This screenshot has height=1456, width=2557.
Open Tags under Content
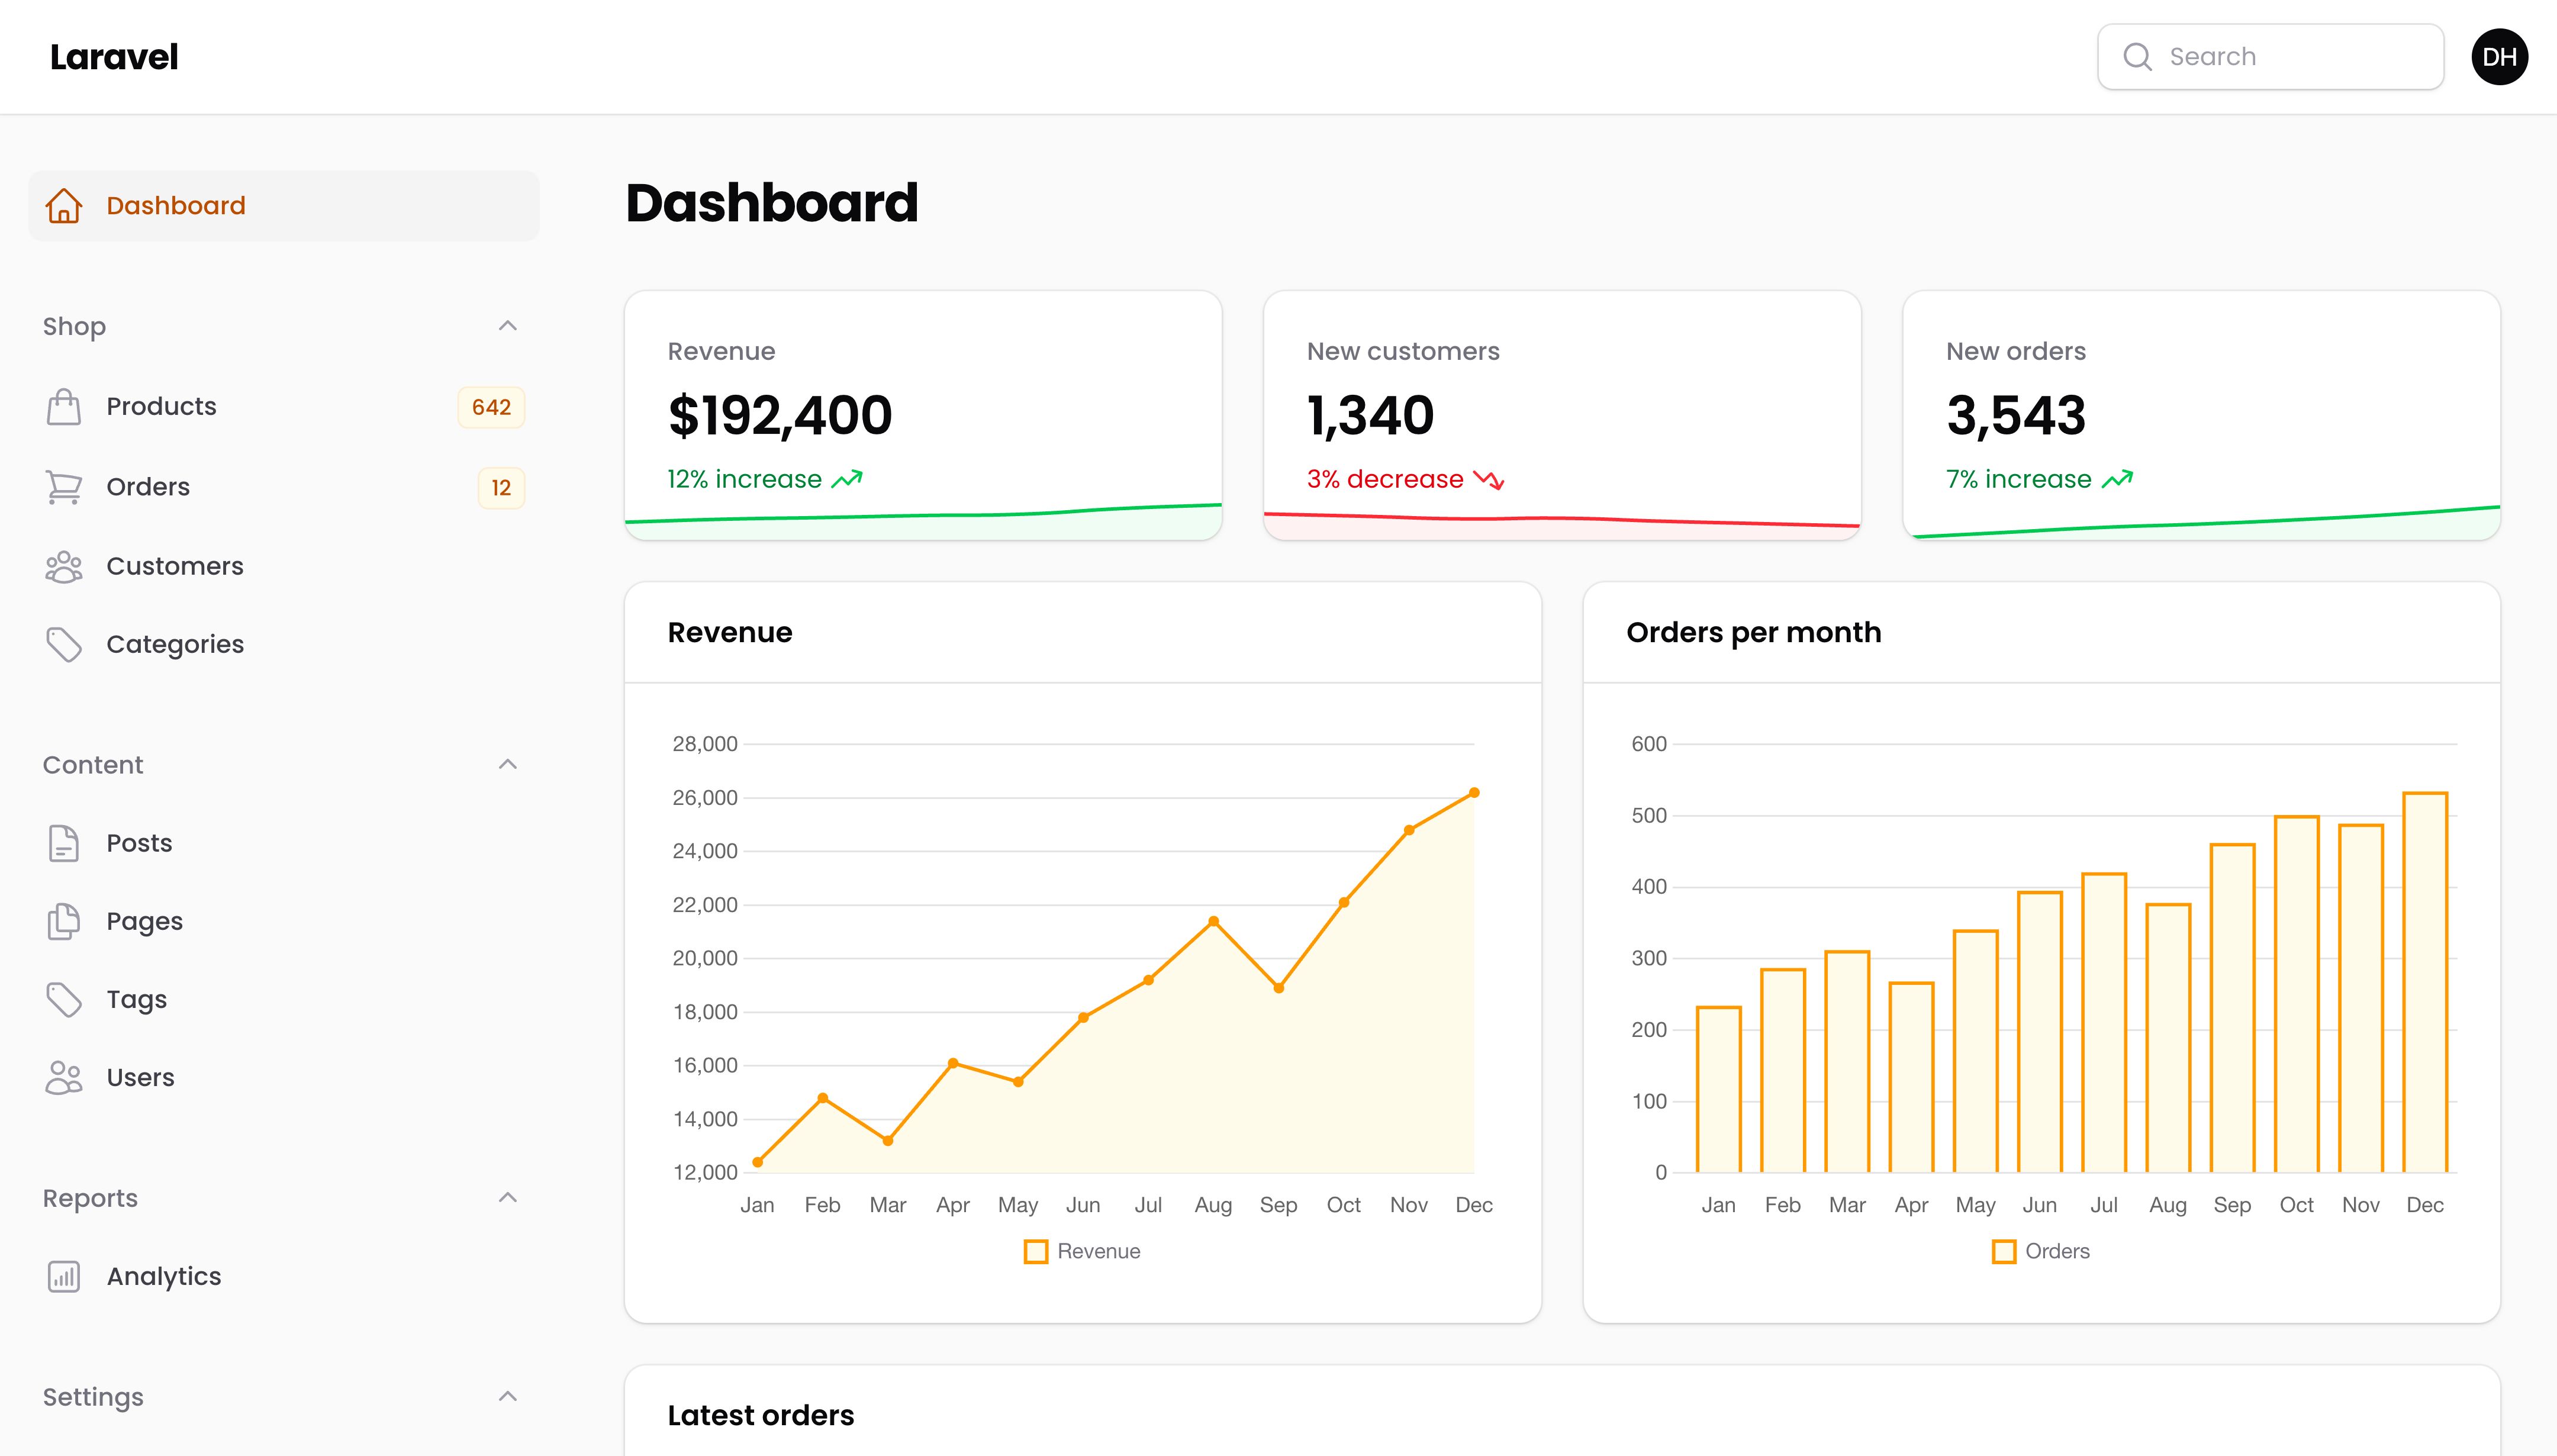284,999
